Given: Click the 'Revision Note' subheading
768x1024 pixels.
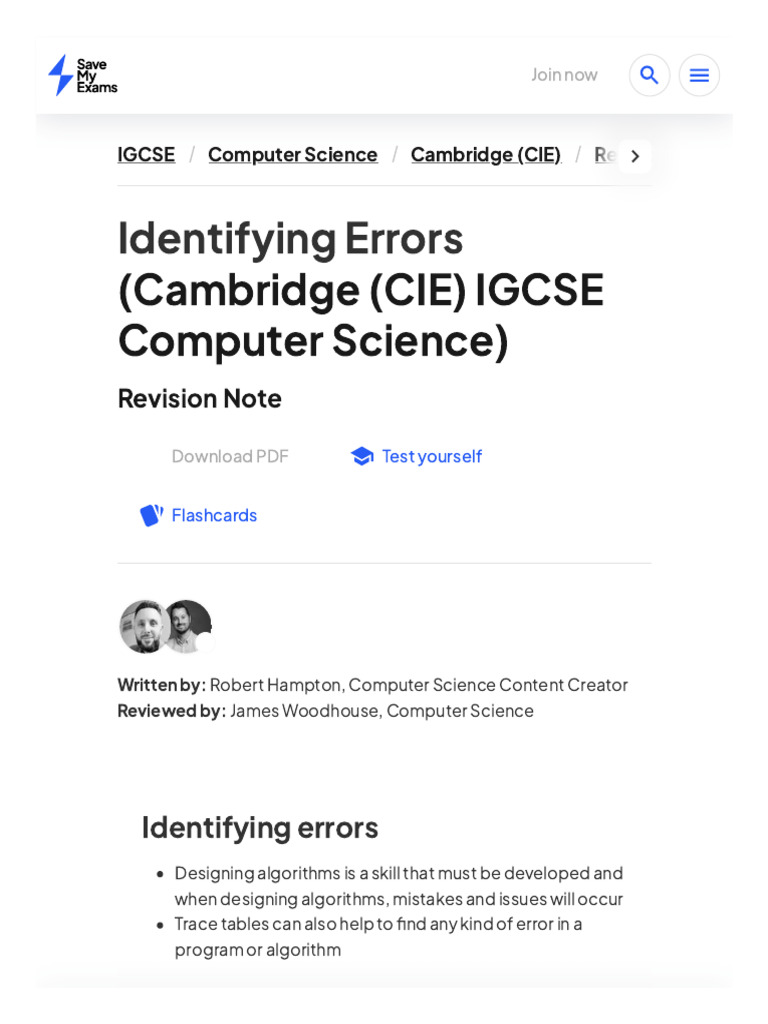Looking at the screenshot, I should tap(199, 398).
